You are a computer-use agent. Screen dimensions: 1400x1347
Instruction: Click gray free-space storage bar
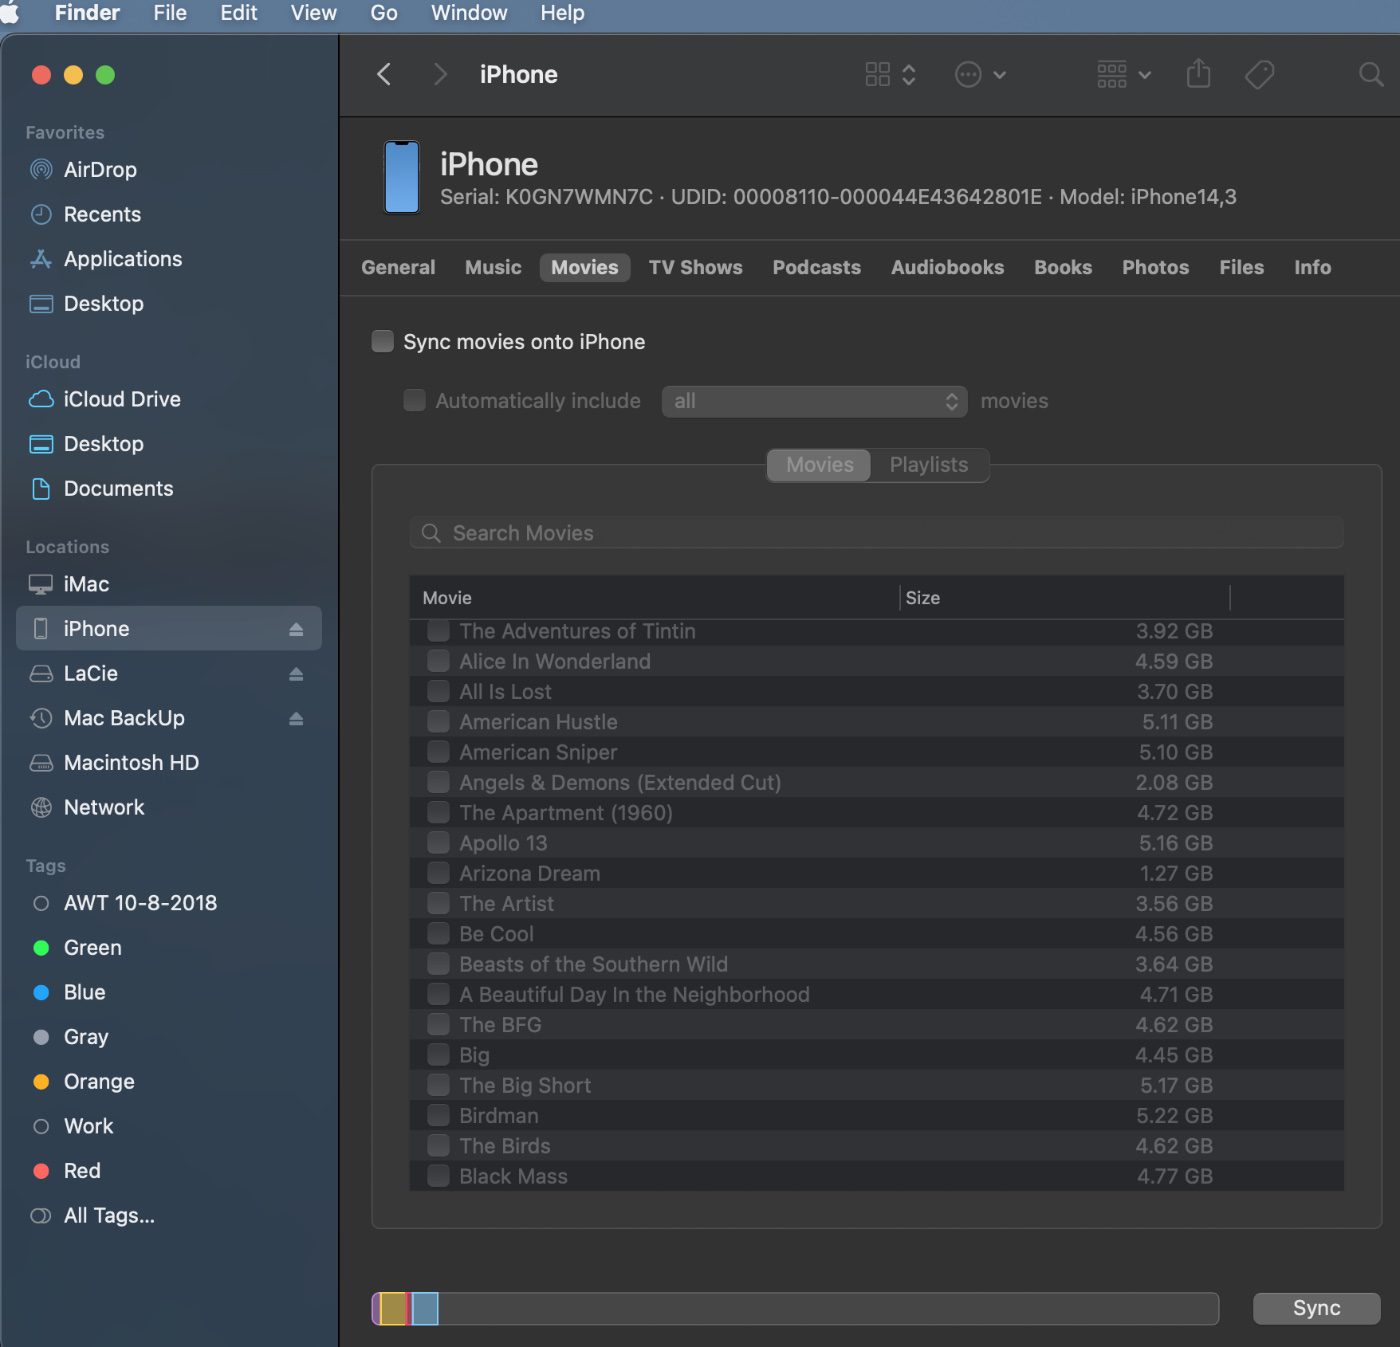[x=828, y=1308]
